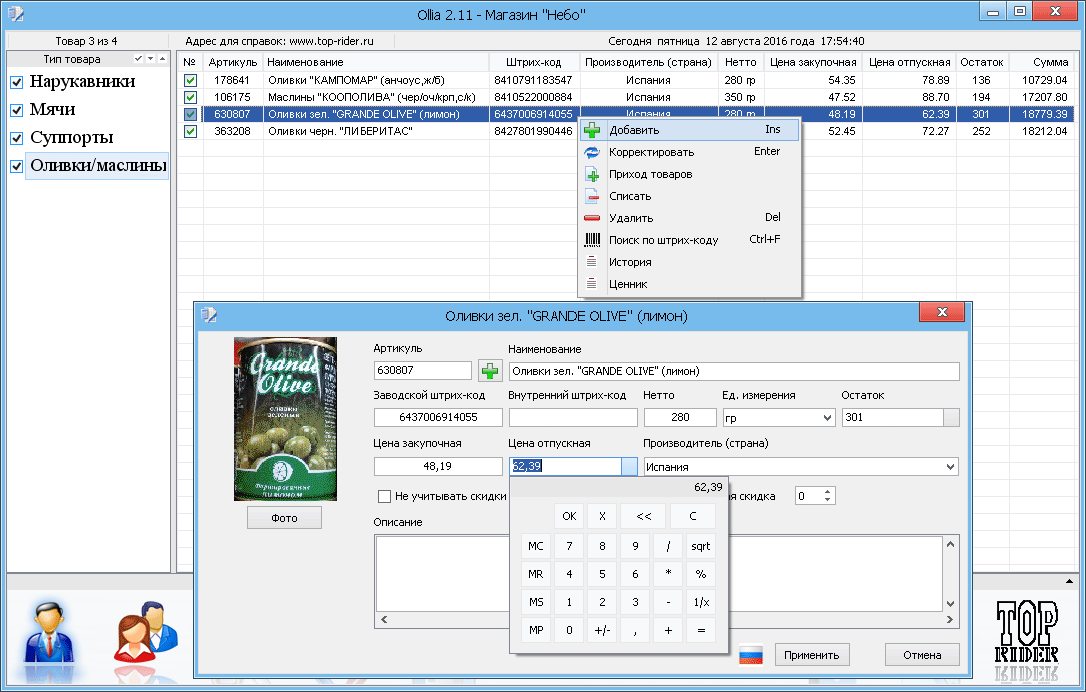Click the Фото button

tap(285, 517)
